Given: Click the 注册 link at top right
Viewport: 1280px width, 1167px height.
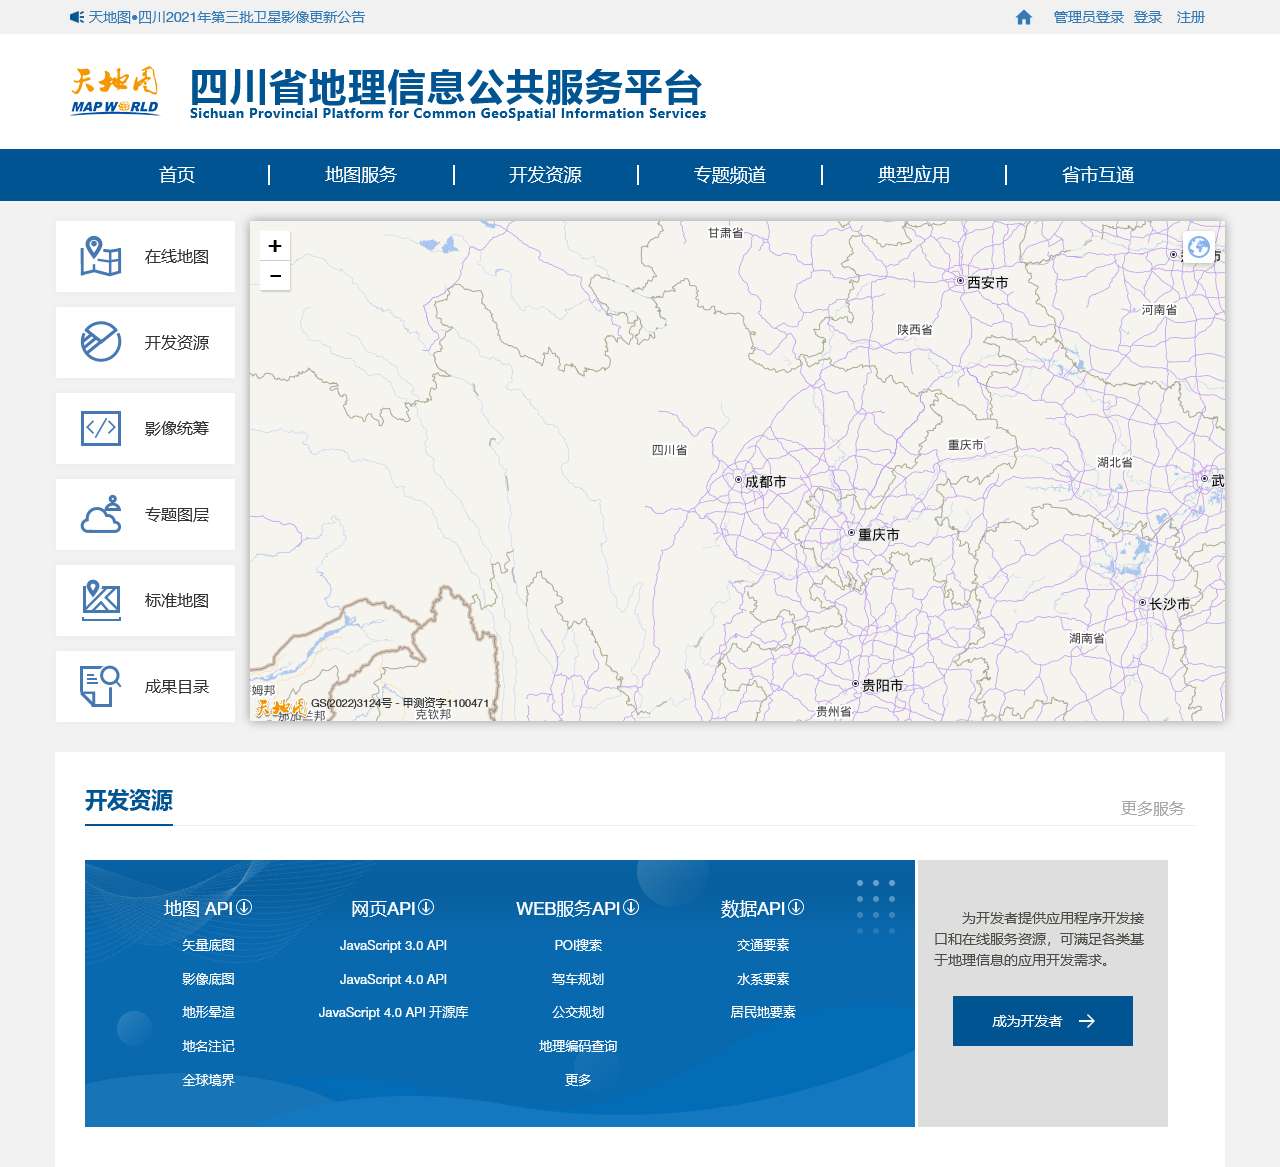Looking at the screenshot, I should [1190, 17].
